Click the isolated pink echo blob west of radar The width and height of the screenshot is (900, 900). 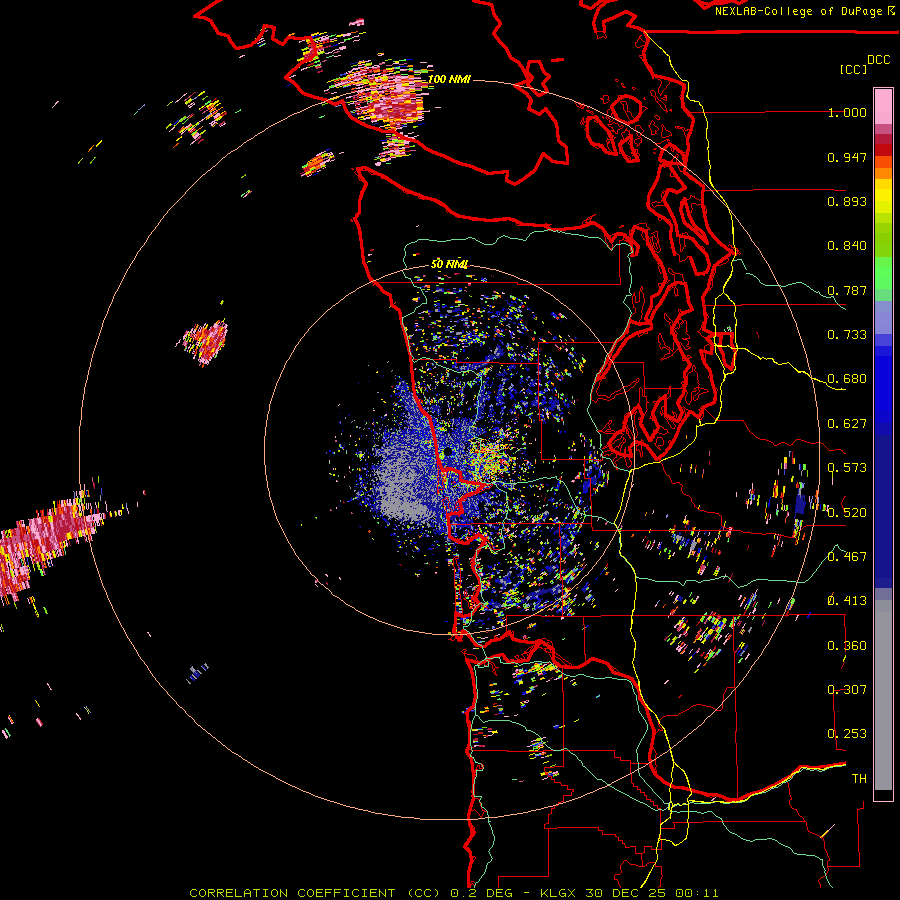pyautogui.click(x=205, y=342)
